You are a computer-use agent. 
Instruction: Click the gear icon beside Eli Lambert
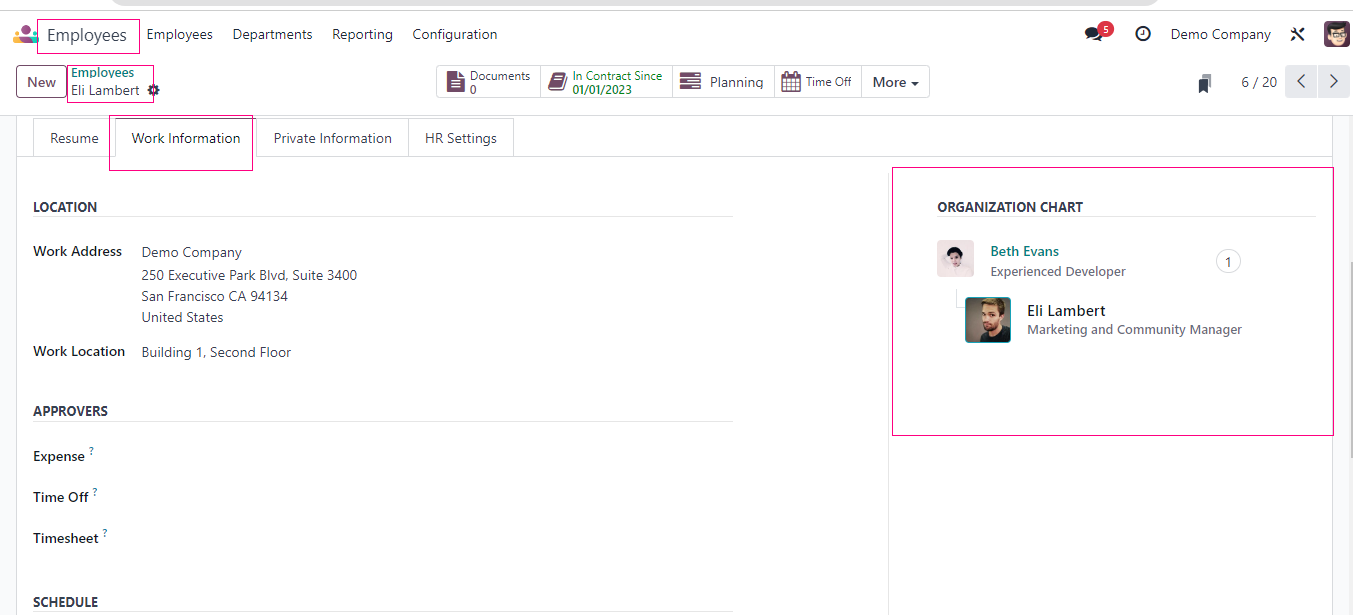[153, 90]
